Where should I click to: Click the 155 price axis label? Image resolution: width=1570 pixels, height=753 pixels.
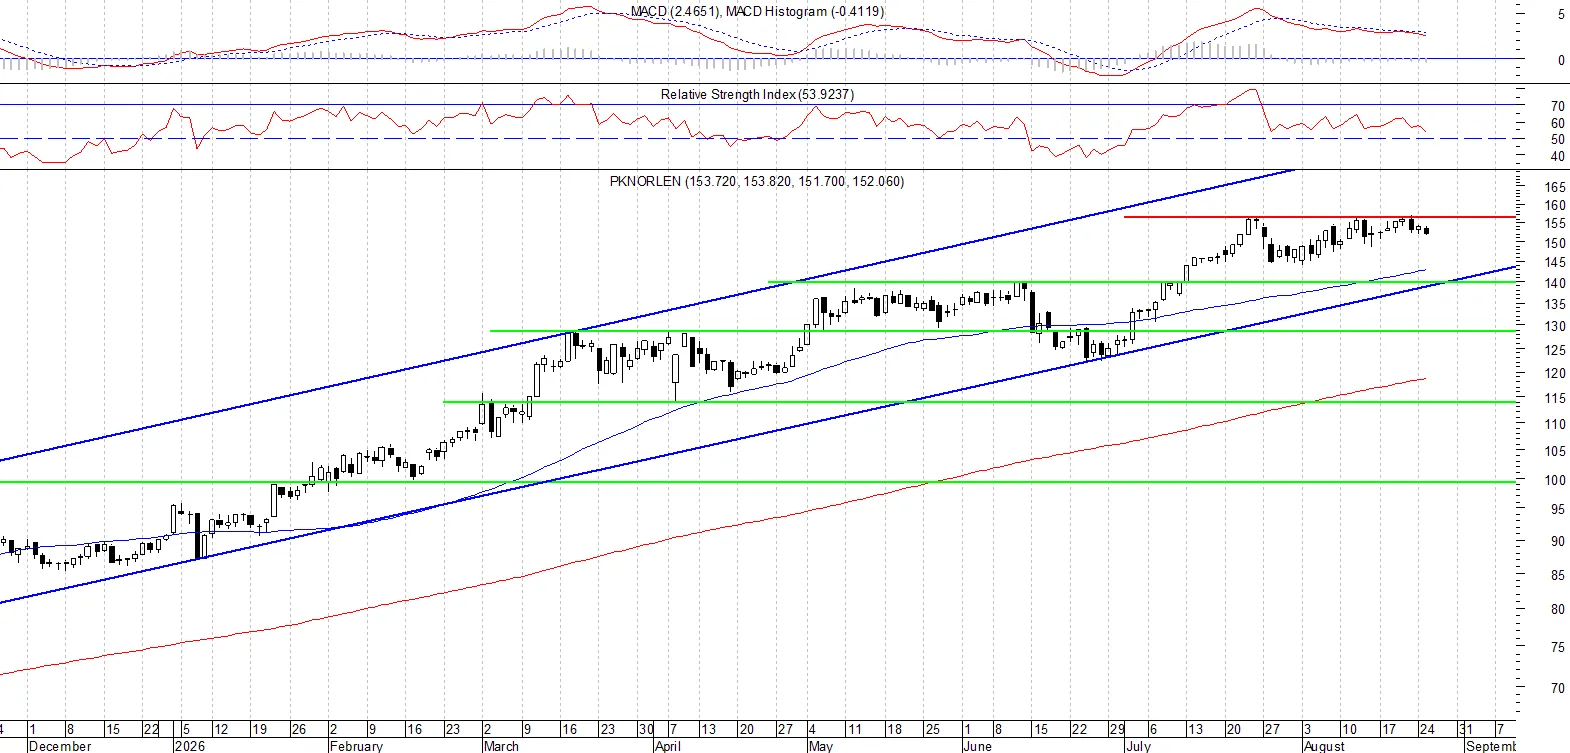point(1555,224)
